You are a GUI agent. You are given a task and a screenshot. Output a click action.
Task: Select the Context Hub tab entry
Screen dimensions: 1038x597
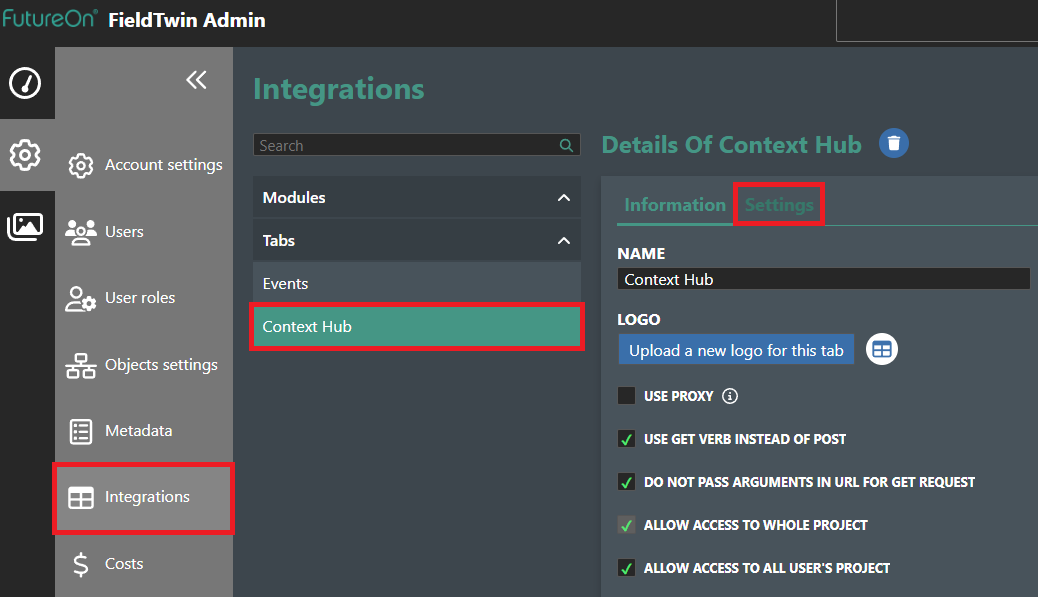click(x=416, y=326)
